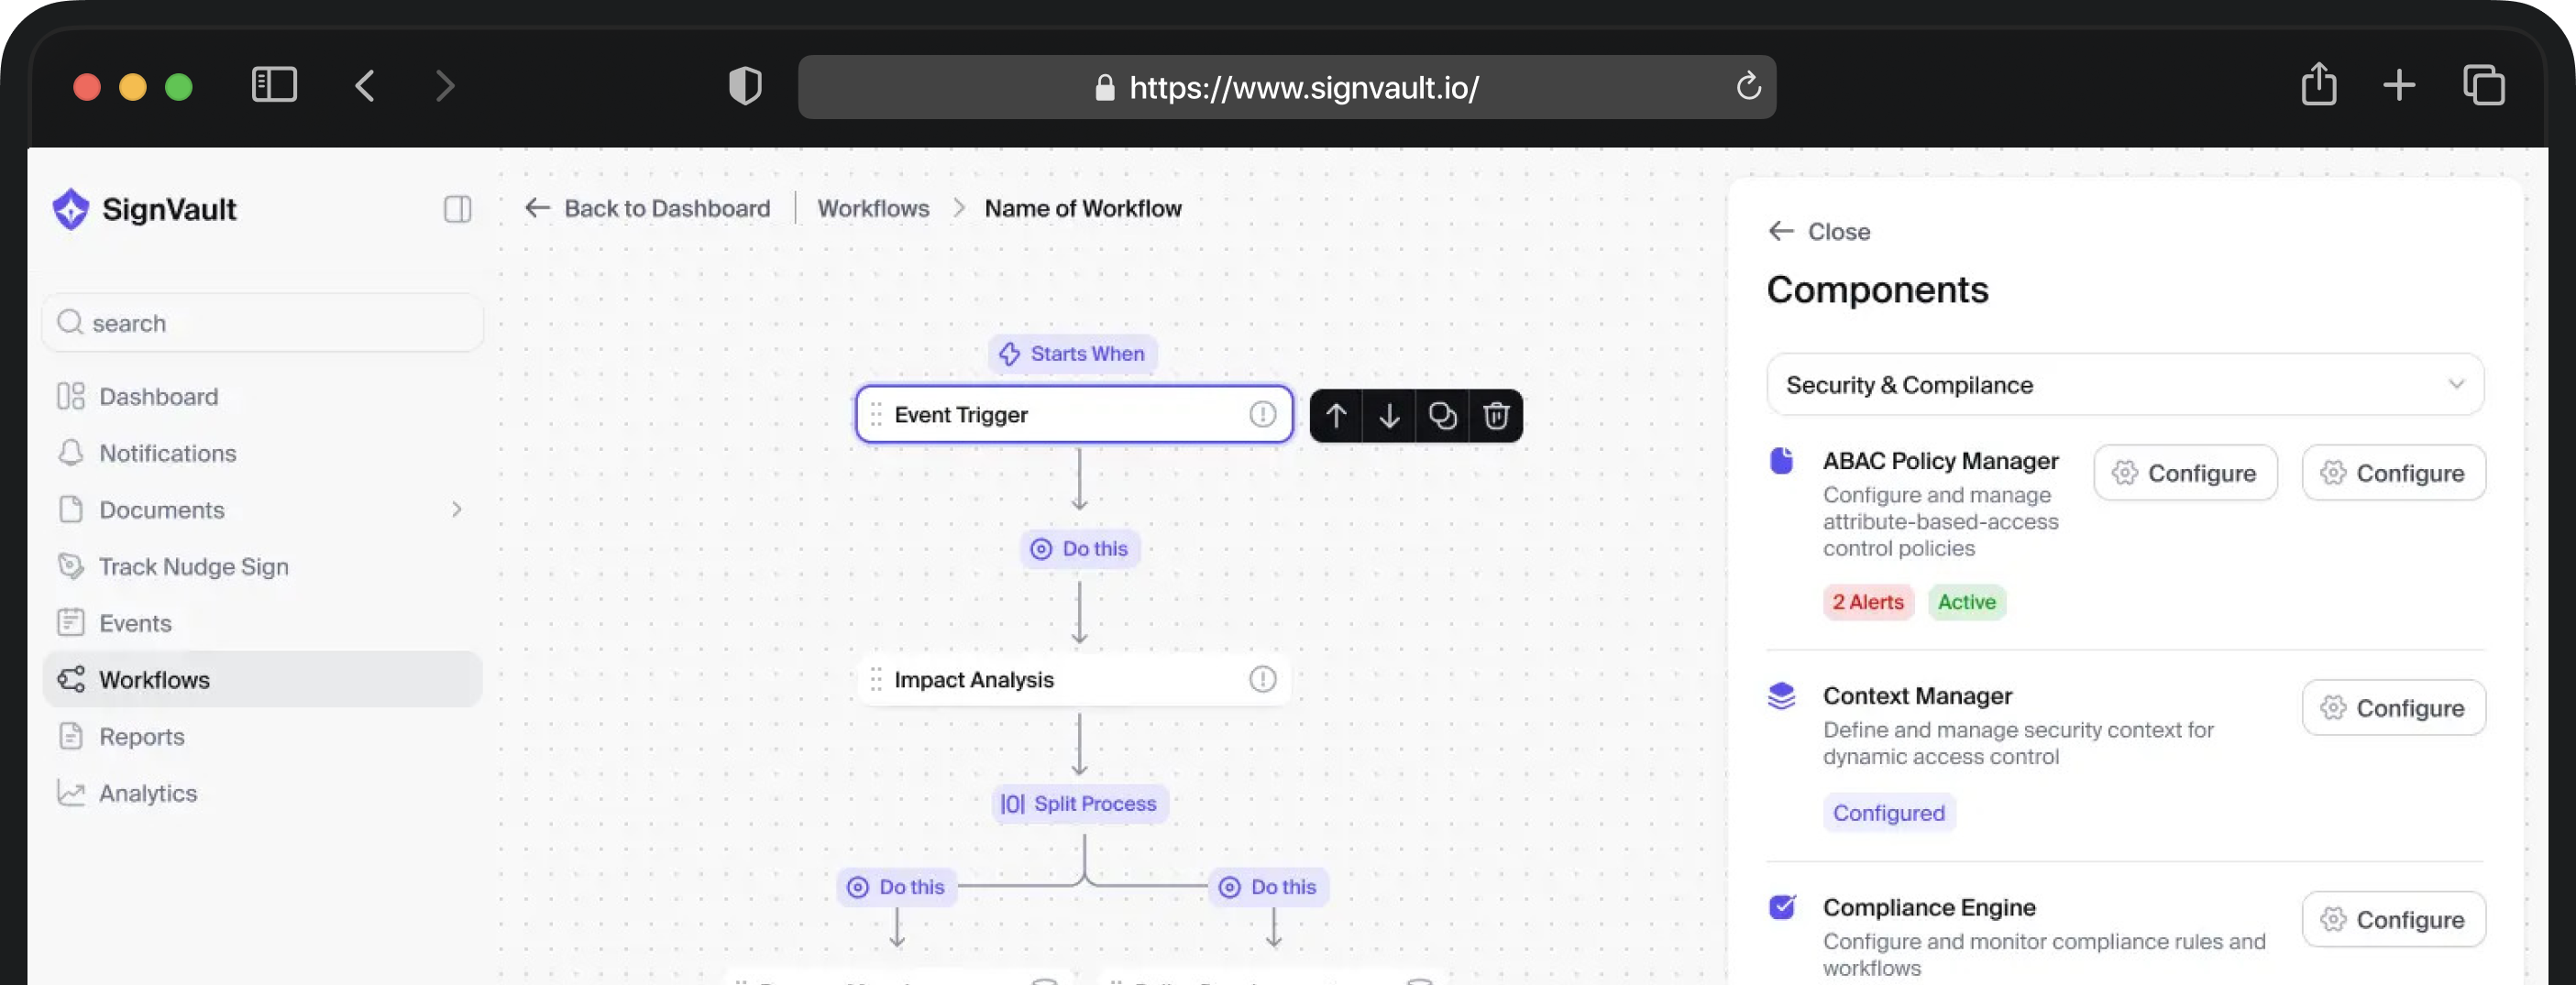Image resolution: width=2576 pixels, height=985 pixels.
Task: Reload the page in browser
Action: 1747,87
